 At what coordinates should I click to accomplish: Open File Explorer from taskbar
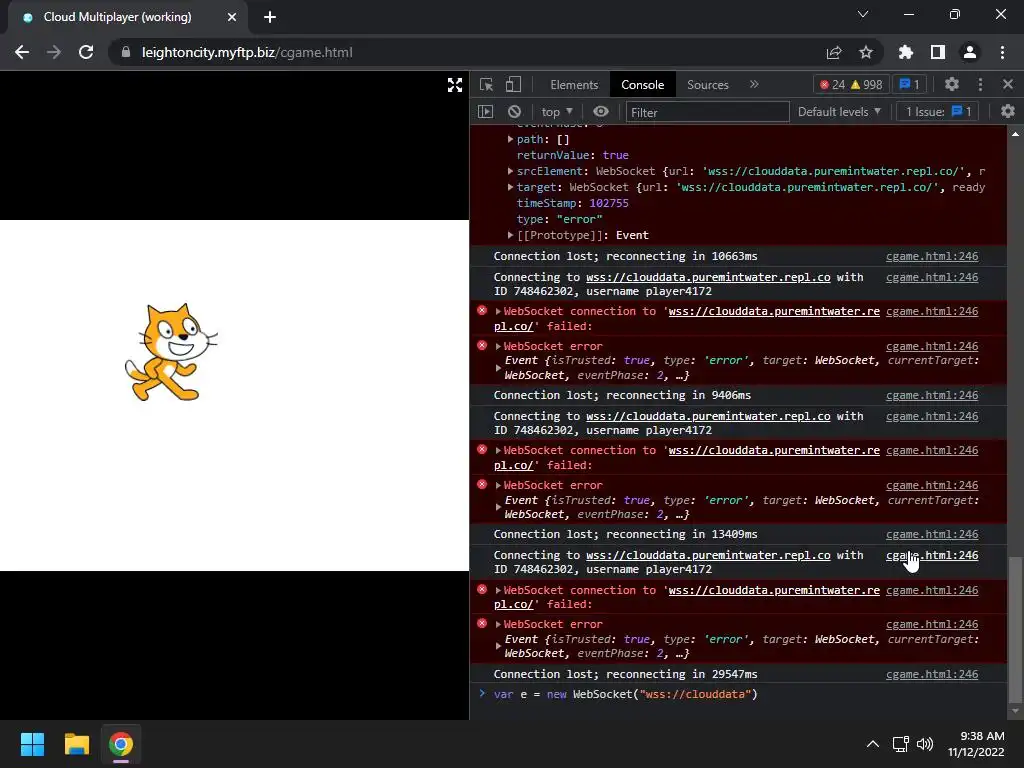click(x=76, y=744)
